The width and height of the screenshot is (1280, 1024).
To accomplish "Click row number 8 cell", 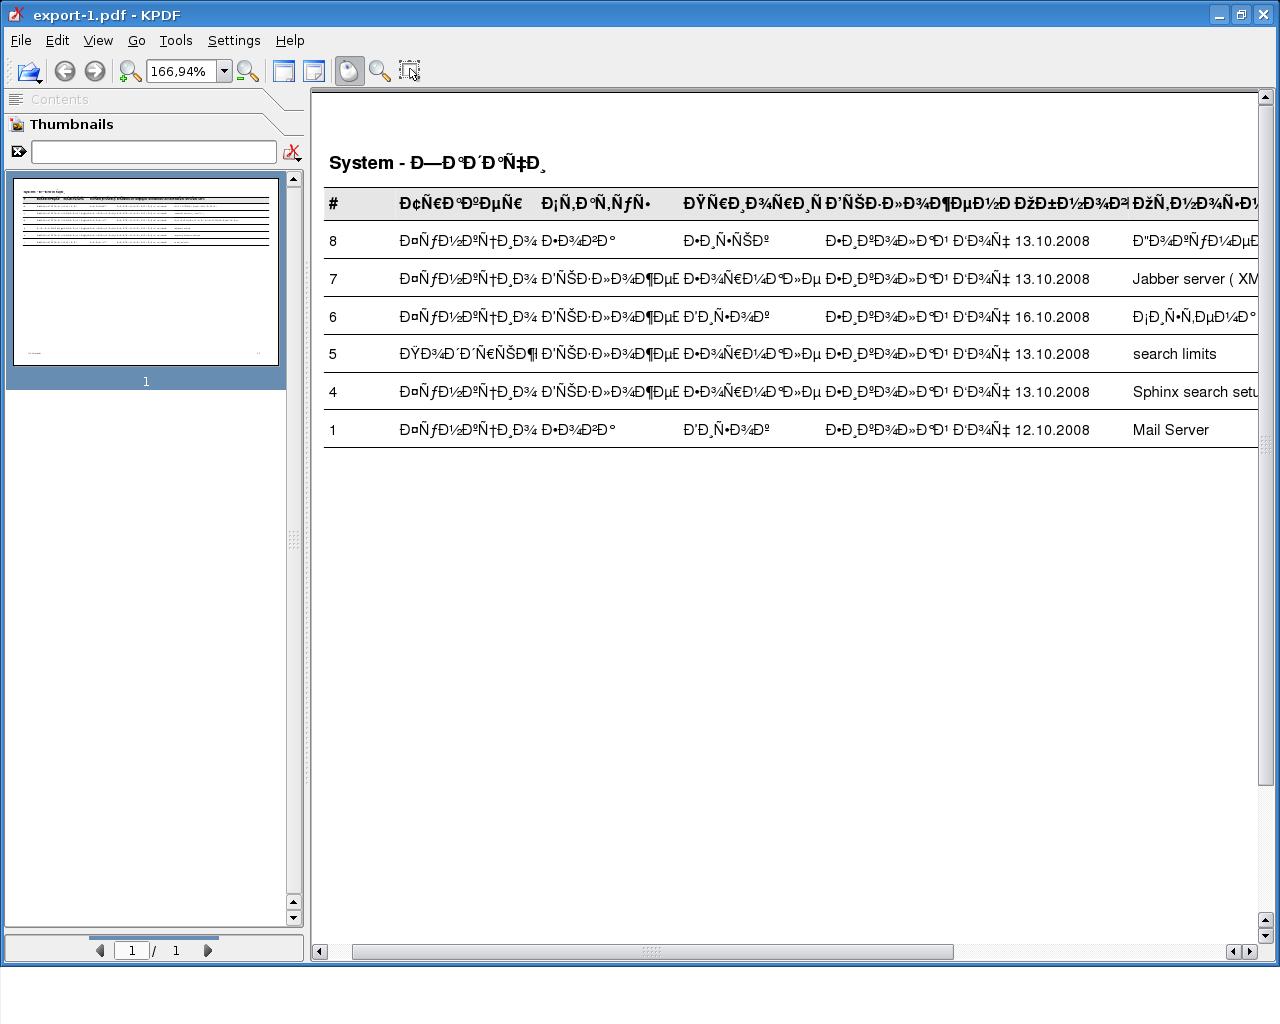I will pos(333,241).
